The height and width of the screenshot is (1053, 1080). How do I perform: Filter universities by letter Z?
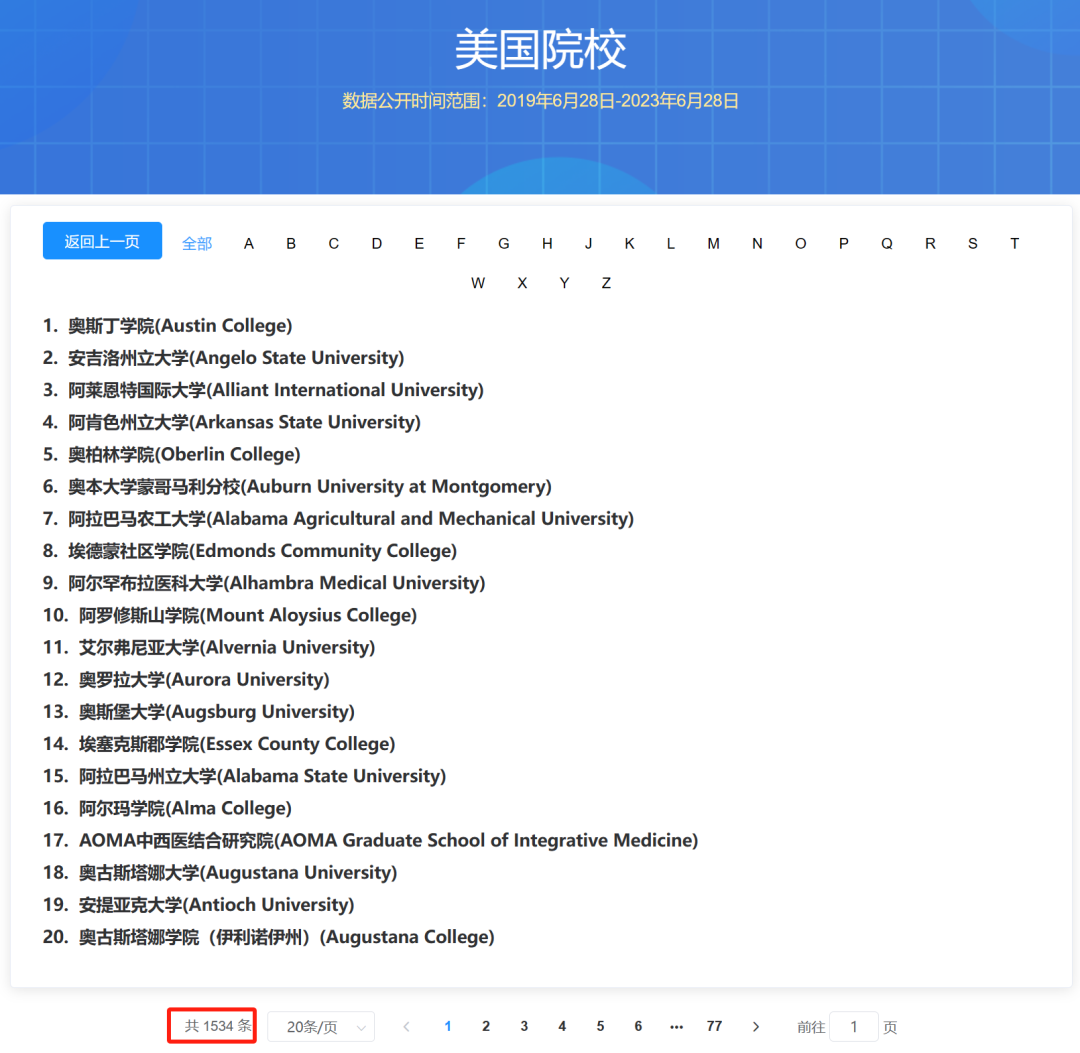(606, 283)
